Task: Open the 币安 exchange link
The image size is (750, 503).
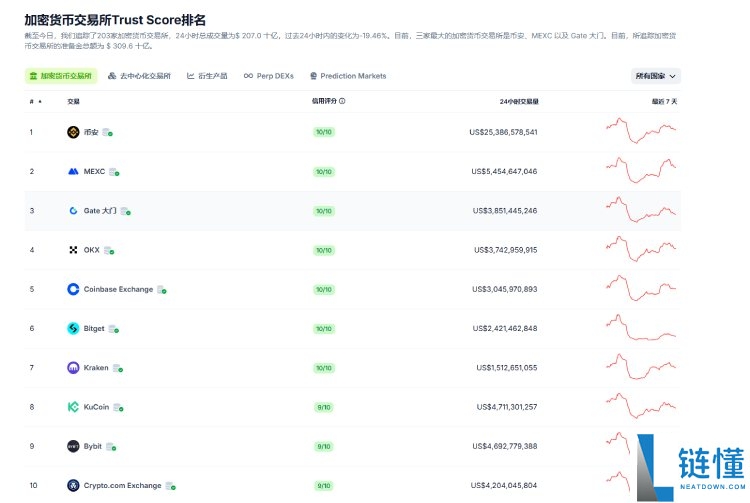Action: point(91,132)
